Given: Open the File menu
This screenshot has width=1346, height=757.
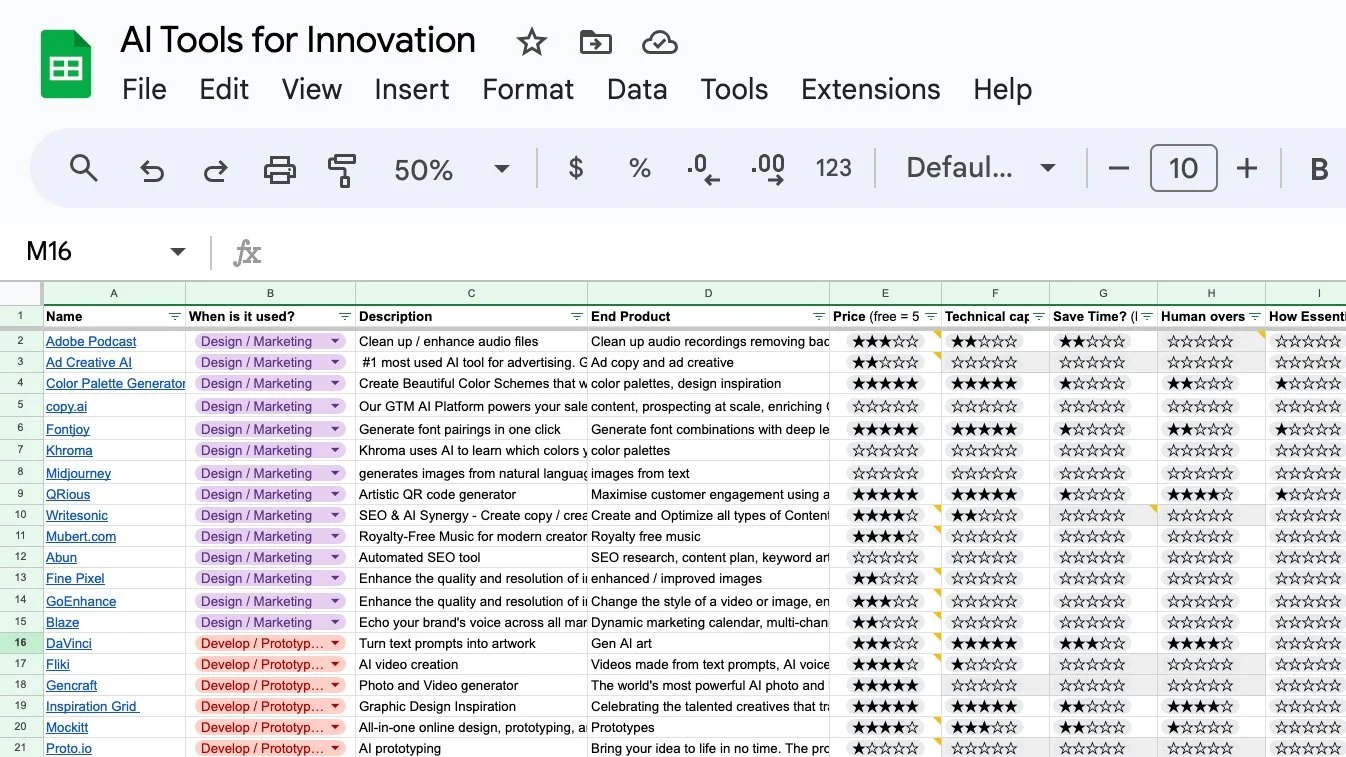Looking at the screenshot, I should pyautogui.click(x=144, y=89).
